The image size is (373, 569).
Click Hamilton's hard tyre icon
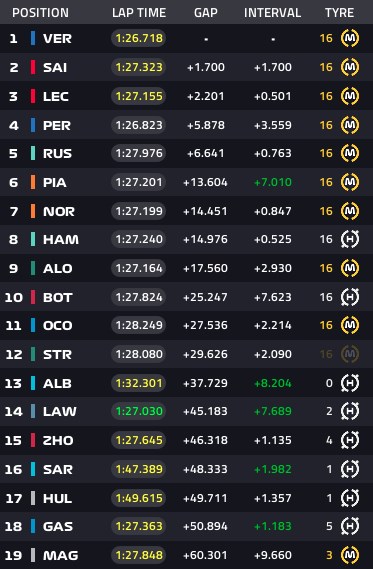coord(350,239)
